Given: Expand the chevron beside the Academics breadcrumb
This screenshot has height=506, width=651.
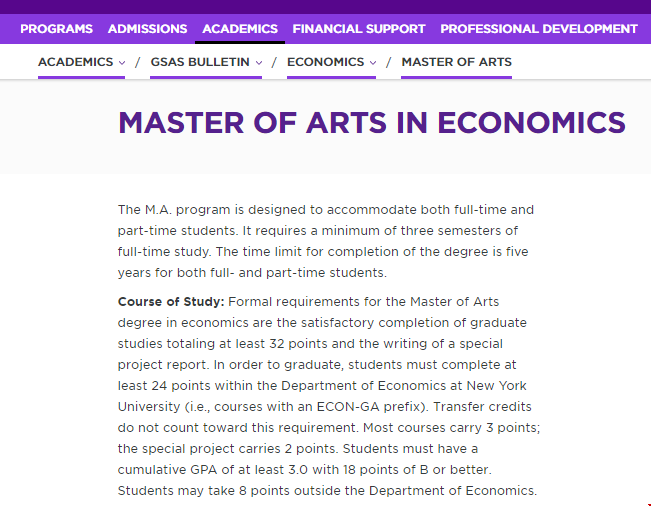Looking at the screenshot, I should tap(122, 63).
